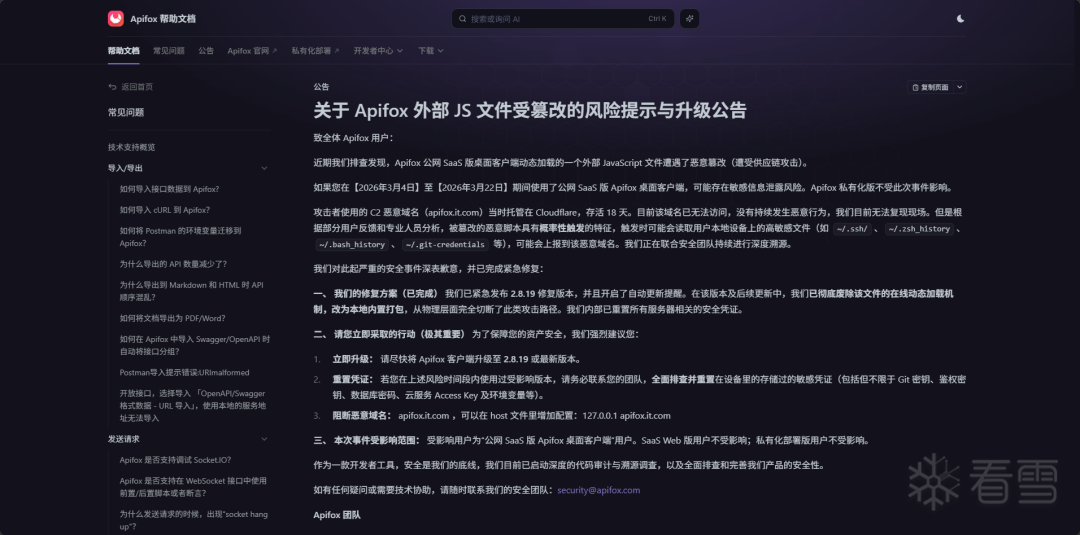Go back via 返回首页 link
The image size is (1080, 535).
(x=130, y=87)
